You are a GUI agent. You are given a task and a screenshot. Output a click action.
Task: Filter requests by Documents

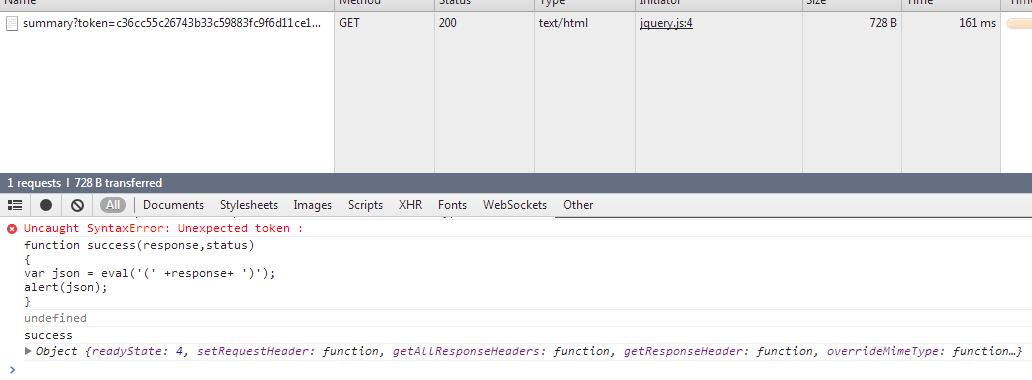point(173,205)
